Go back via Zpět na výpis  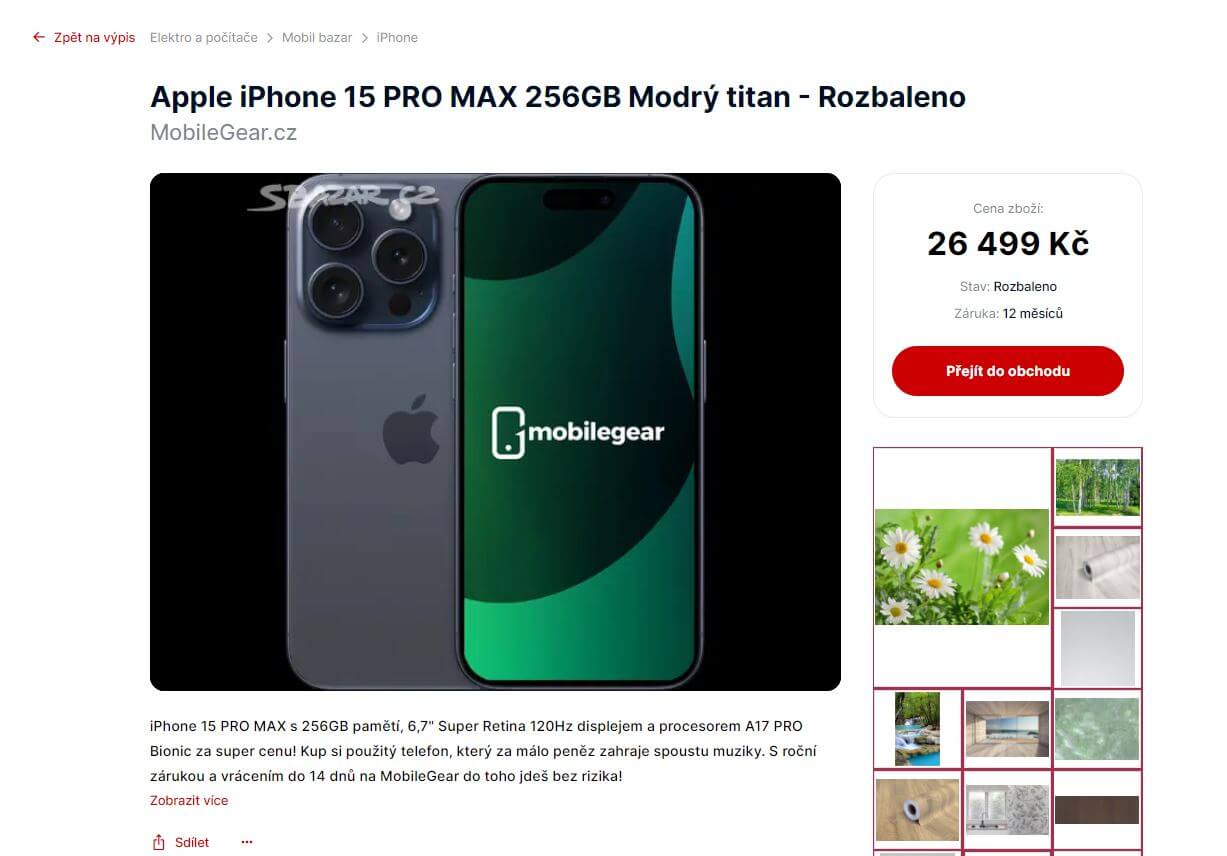click(x=94, y=37)
